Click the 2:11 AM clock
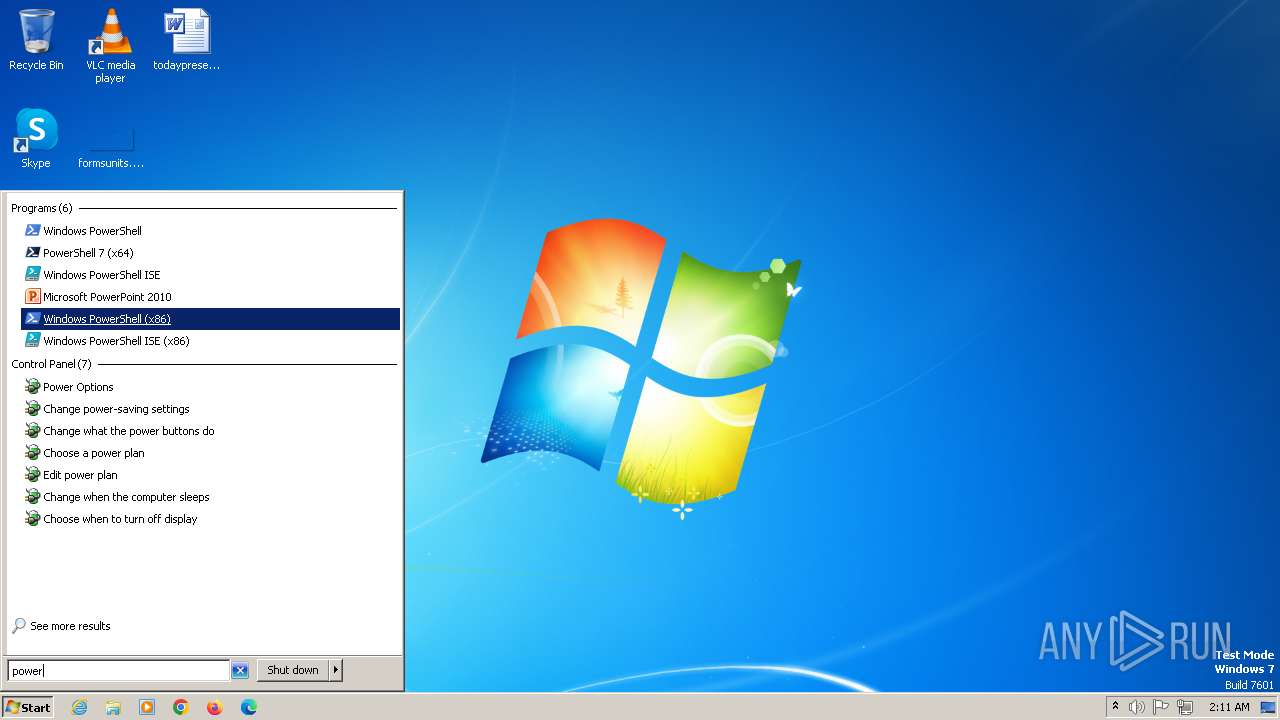 point(1229,707)
